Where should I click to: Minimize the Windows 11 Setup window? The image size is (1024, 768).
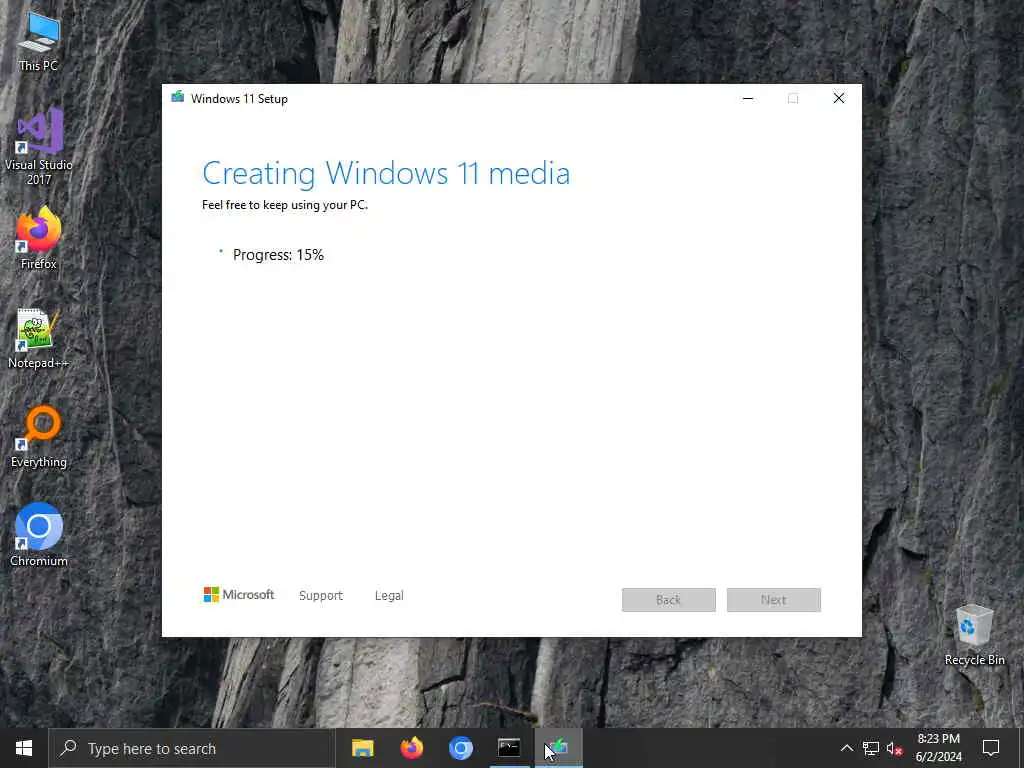tap(748, 99)
